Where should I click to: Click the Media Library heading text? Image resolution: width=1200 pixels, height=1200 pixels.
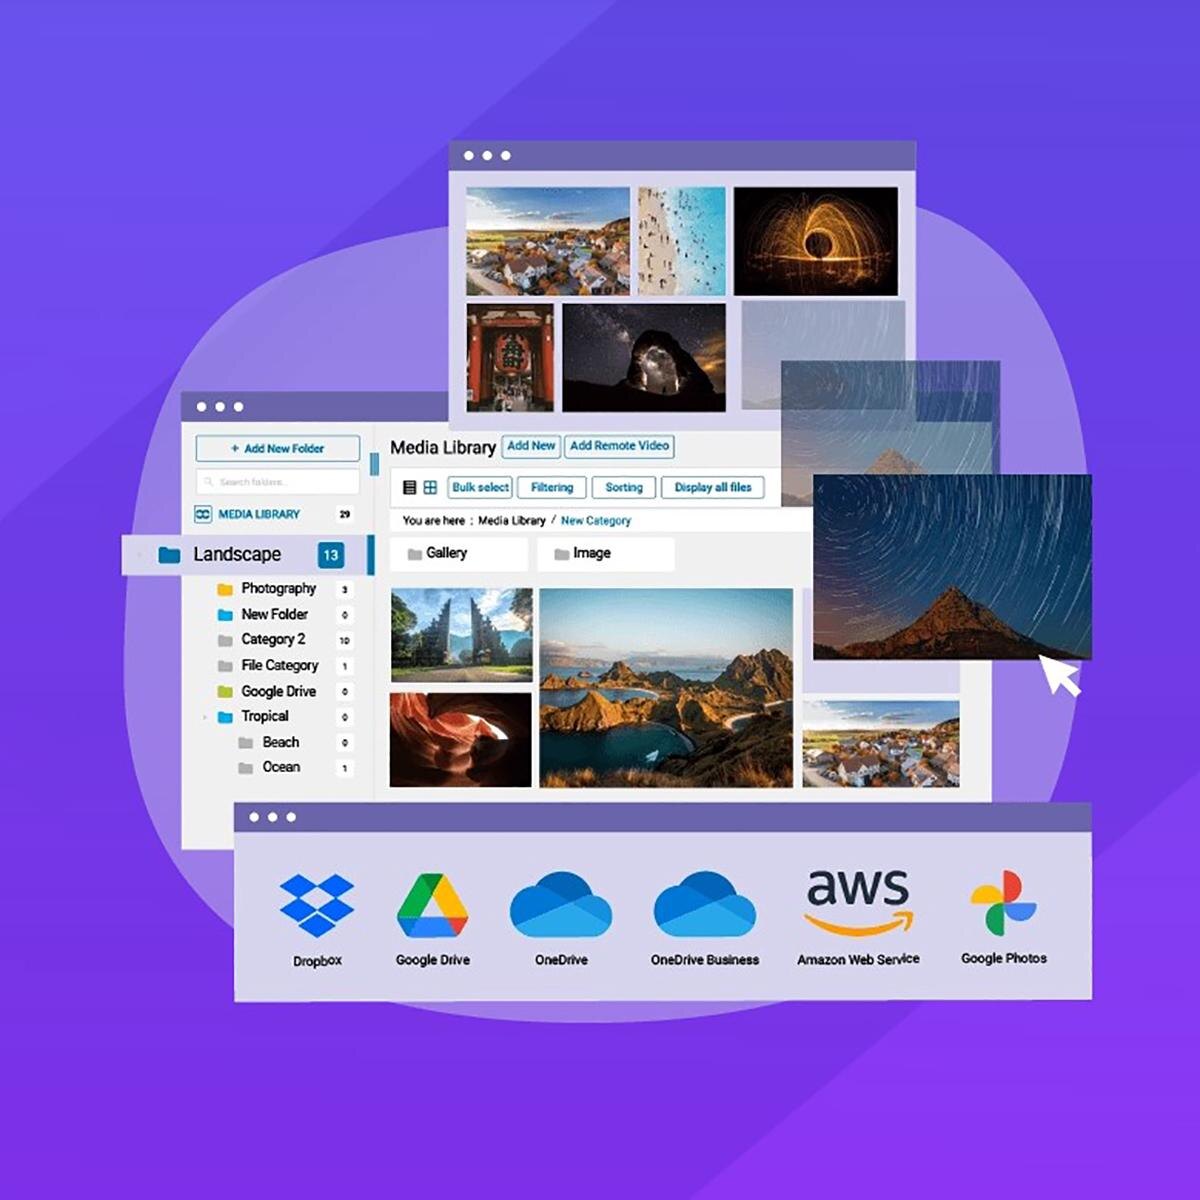[443, 448]
